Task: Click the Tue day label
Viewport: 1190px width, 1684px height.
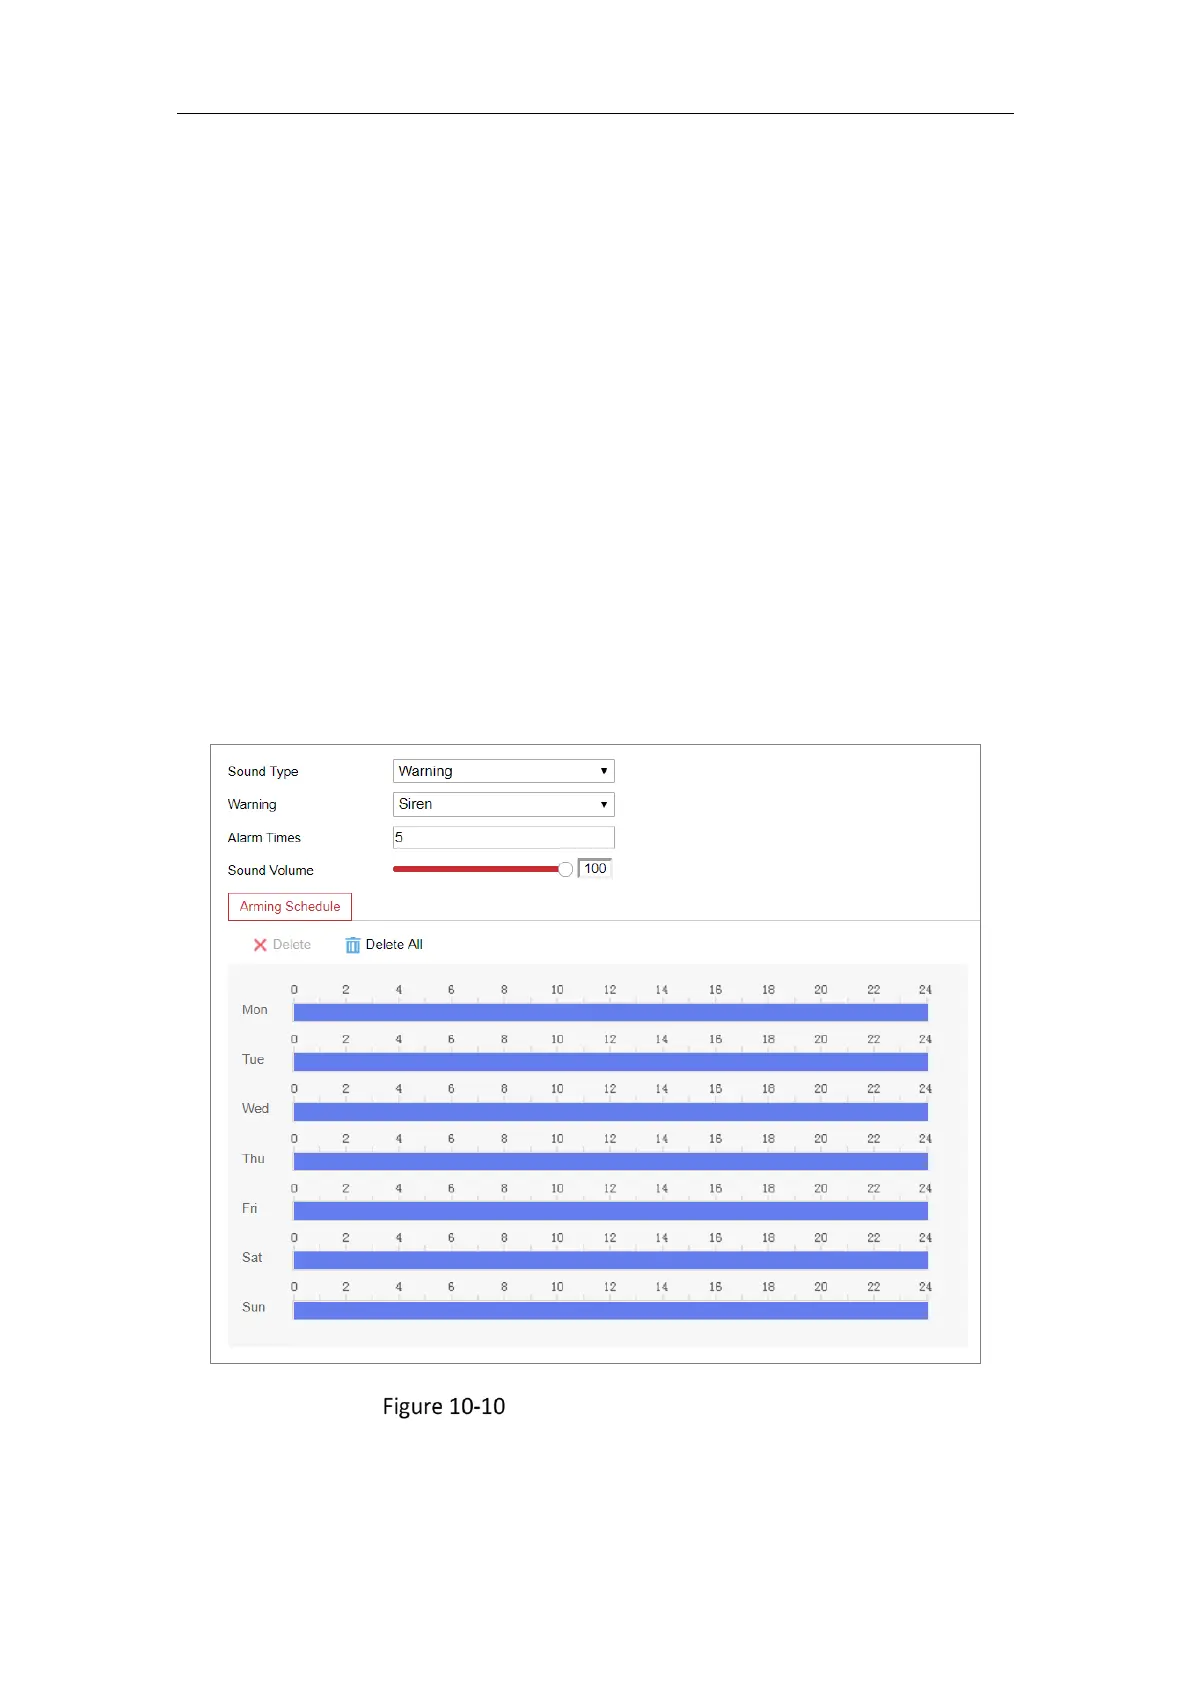Action: (253, 1059)
